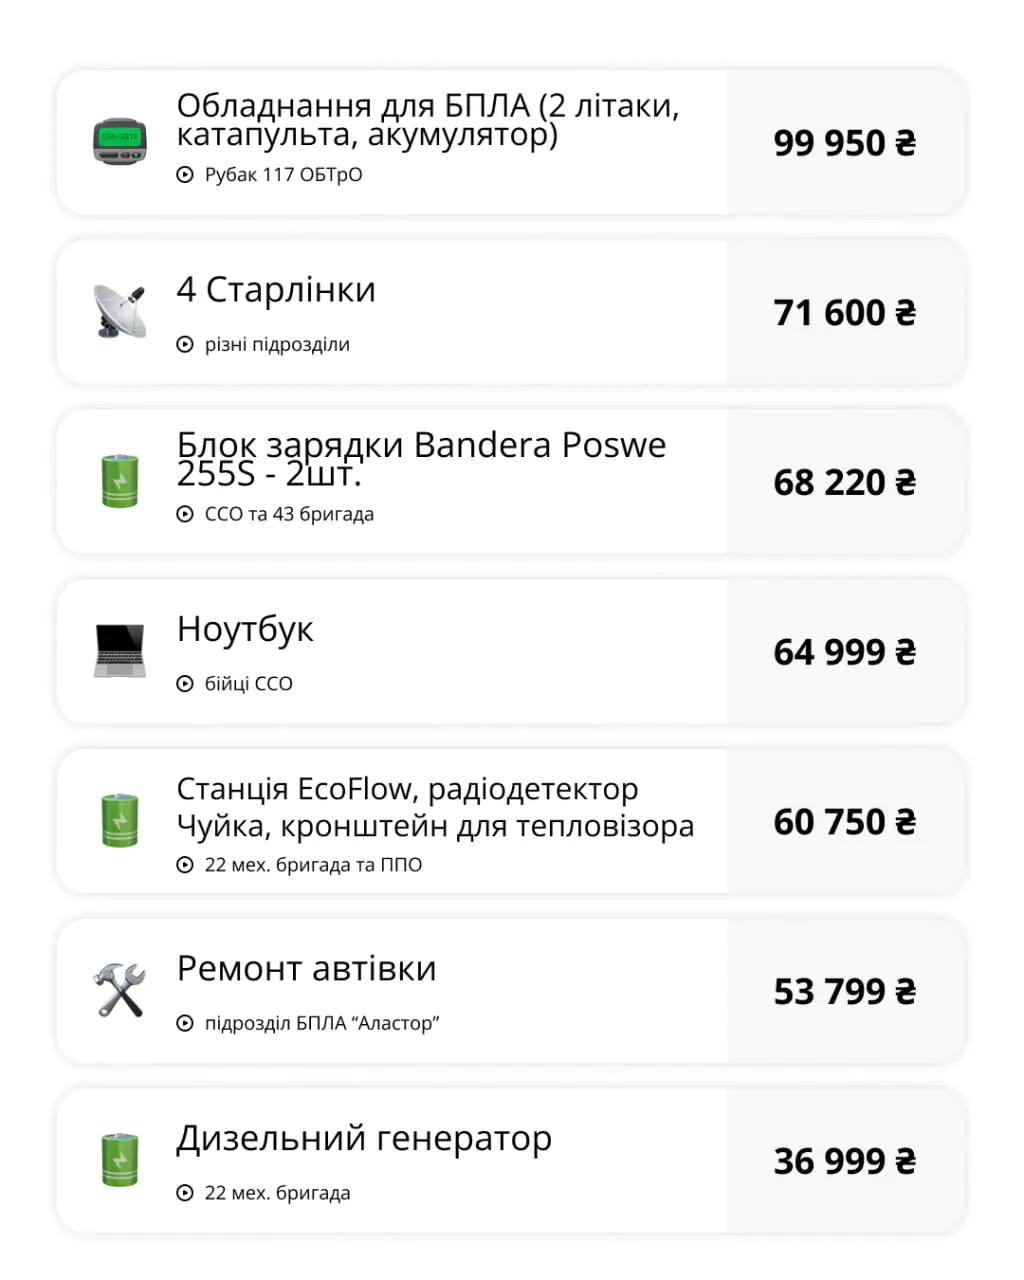Click the battery icon beside Дизельний генератор
The image size is (1024, 1280).
pos(120,1160)
